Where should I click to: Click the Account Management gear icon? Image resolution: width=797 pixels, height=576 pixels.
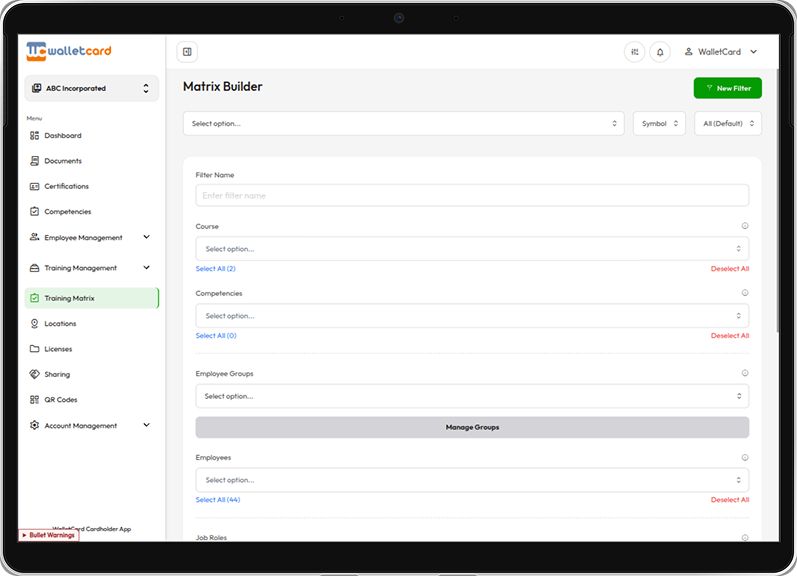pyautogui.click(x=34, y=425)
